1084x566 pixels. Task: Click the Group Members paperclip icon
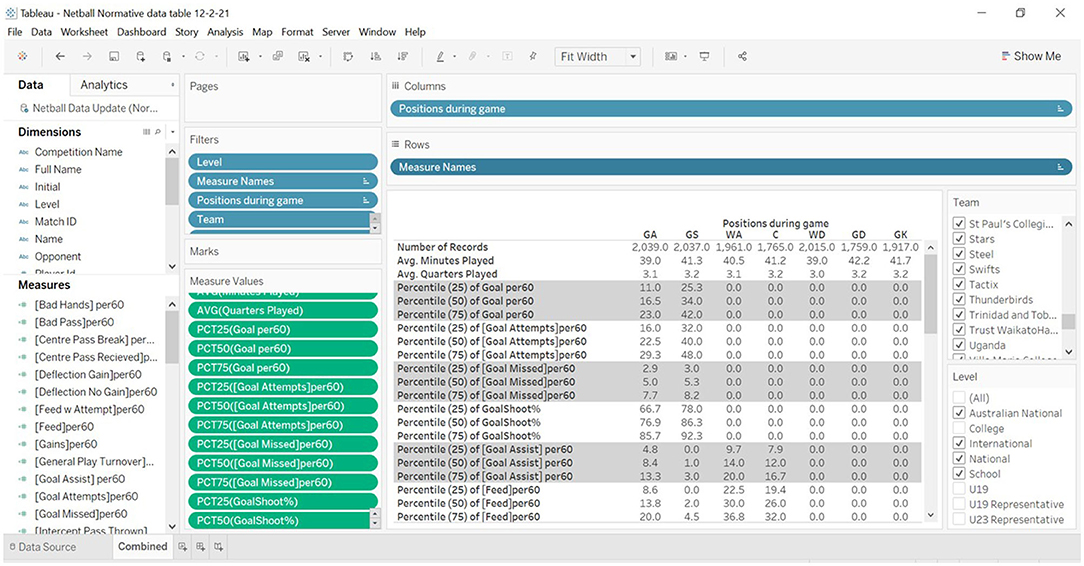[x=473, y=57]
